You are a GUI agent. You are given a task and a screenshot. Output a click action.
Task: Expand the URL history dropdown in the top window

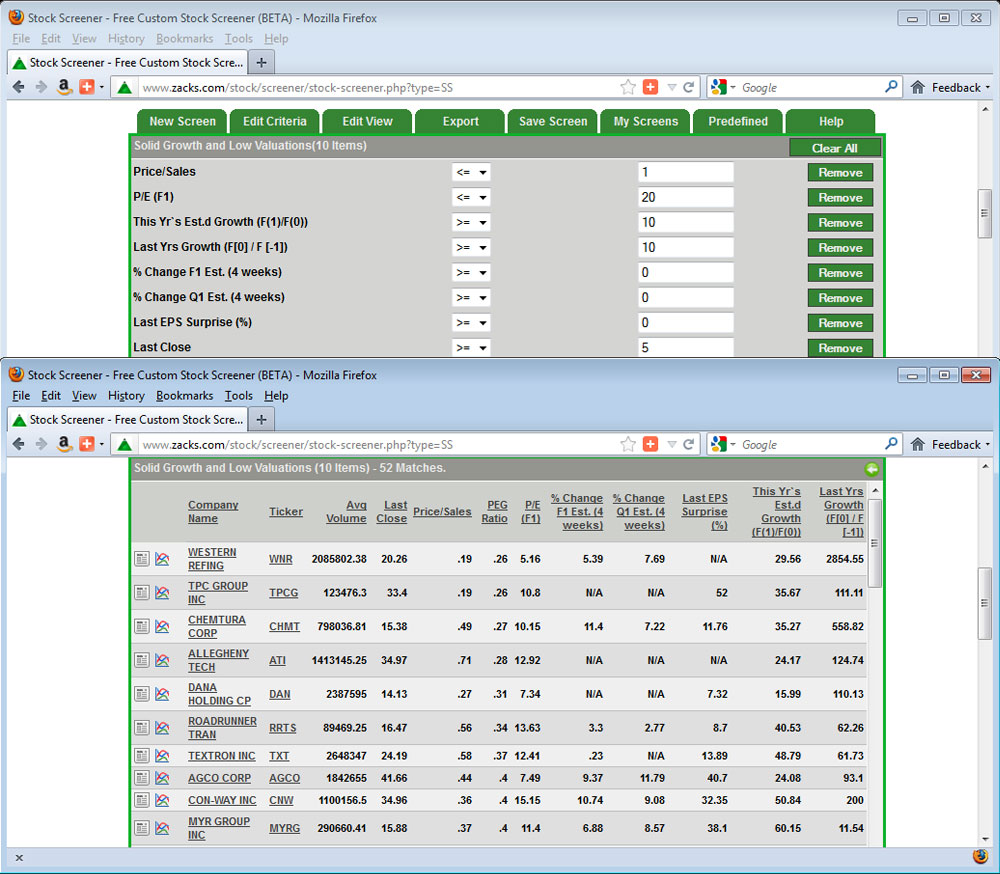point(671,87)
